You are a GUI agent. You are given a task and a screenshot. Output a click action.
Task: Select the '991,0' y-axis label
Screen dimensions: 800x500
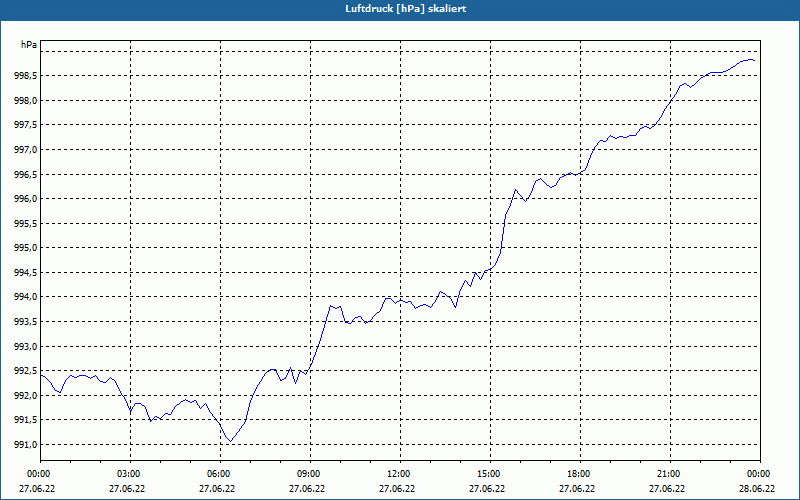click(27, 445)
